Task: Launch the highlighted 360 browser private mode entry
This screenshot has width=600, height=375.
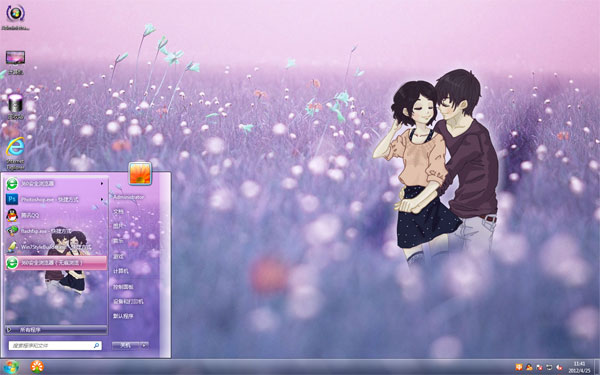Action: (x=56, y=263)
